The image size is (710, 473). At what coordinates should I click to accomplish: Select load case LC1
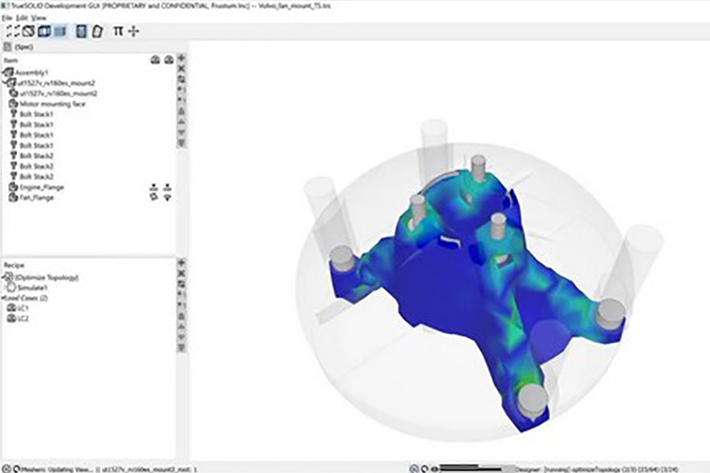pos(22,308)
